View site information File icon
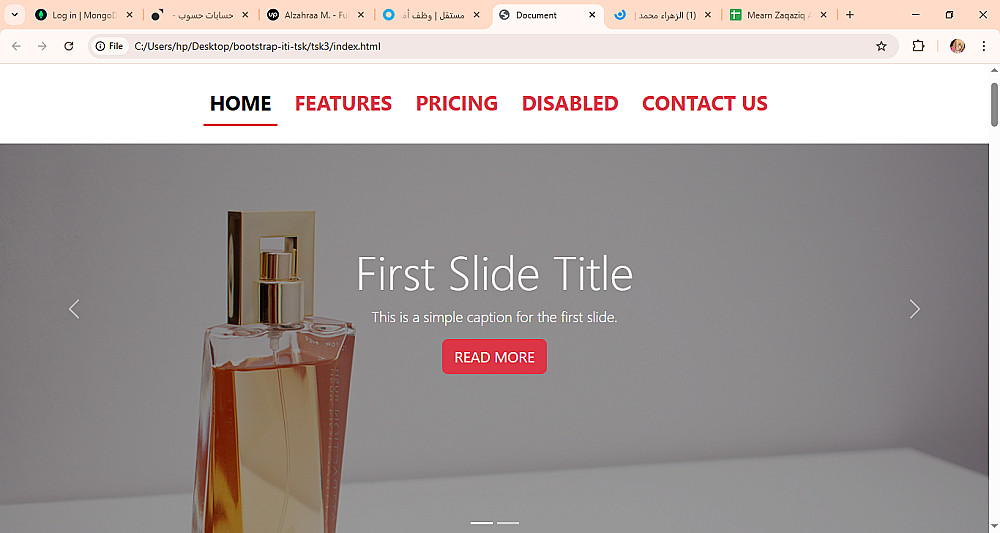Image resolution: width=1000 pixels, height=533 pixels. click(109, 46)
